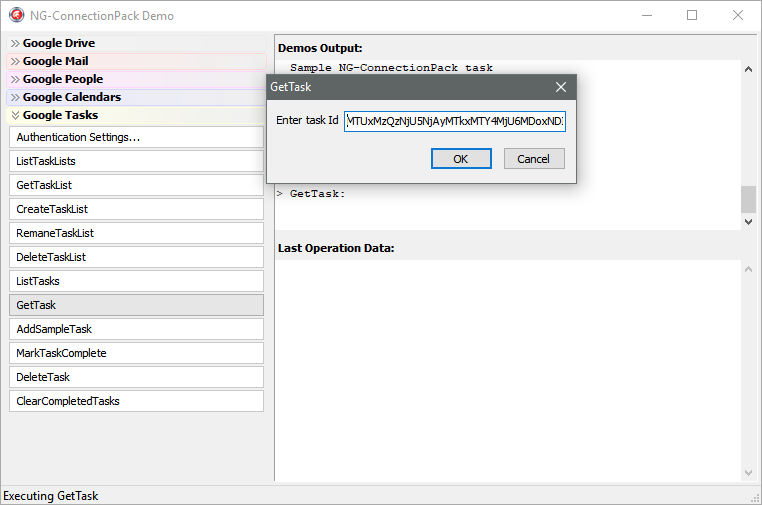The height and width of the screenshot is (505, 762).
Task: Run the ListTaskLists demo
Action: point(136,161)
